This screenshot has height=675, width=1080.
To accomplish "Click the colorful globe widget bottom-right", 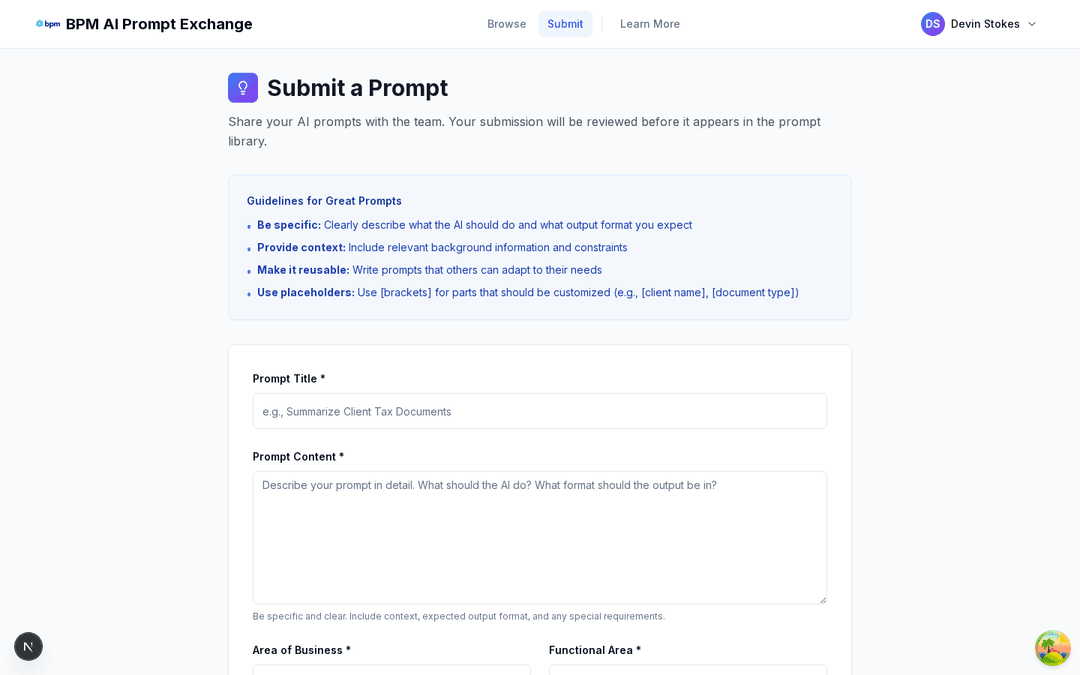I will (1052, 648).
